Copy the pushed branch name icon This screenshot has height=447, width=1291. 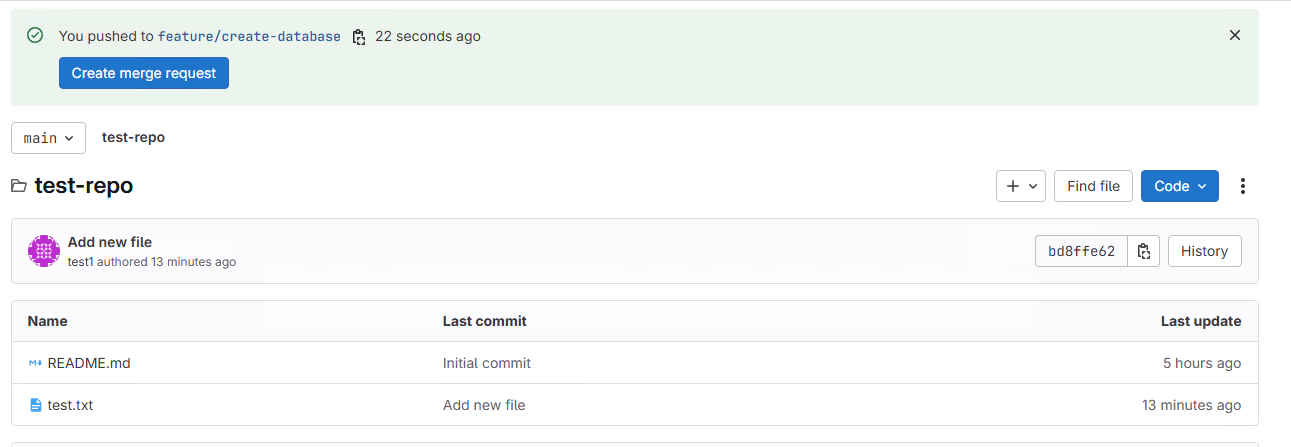point(359,37)
